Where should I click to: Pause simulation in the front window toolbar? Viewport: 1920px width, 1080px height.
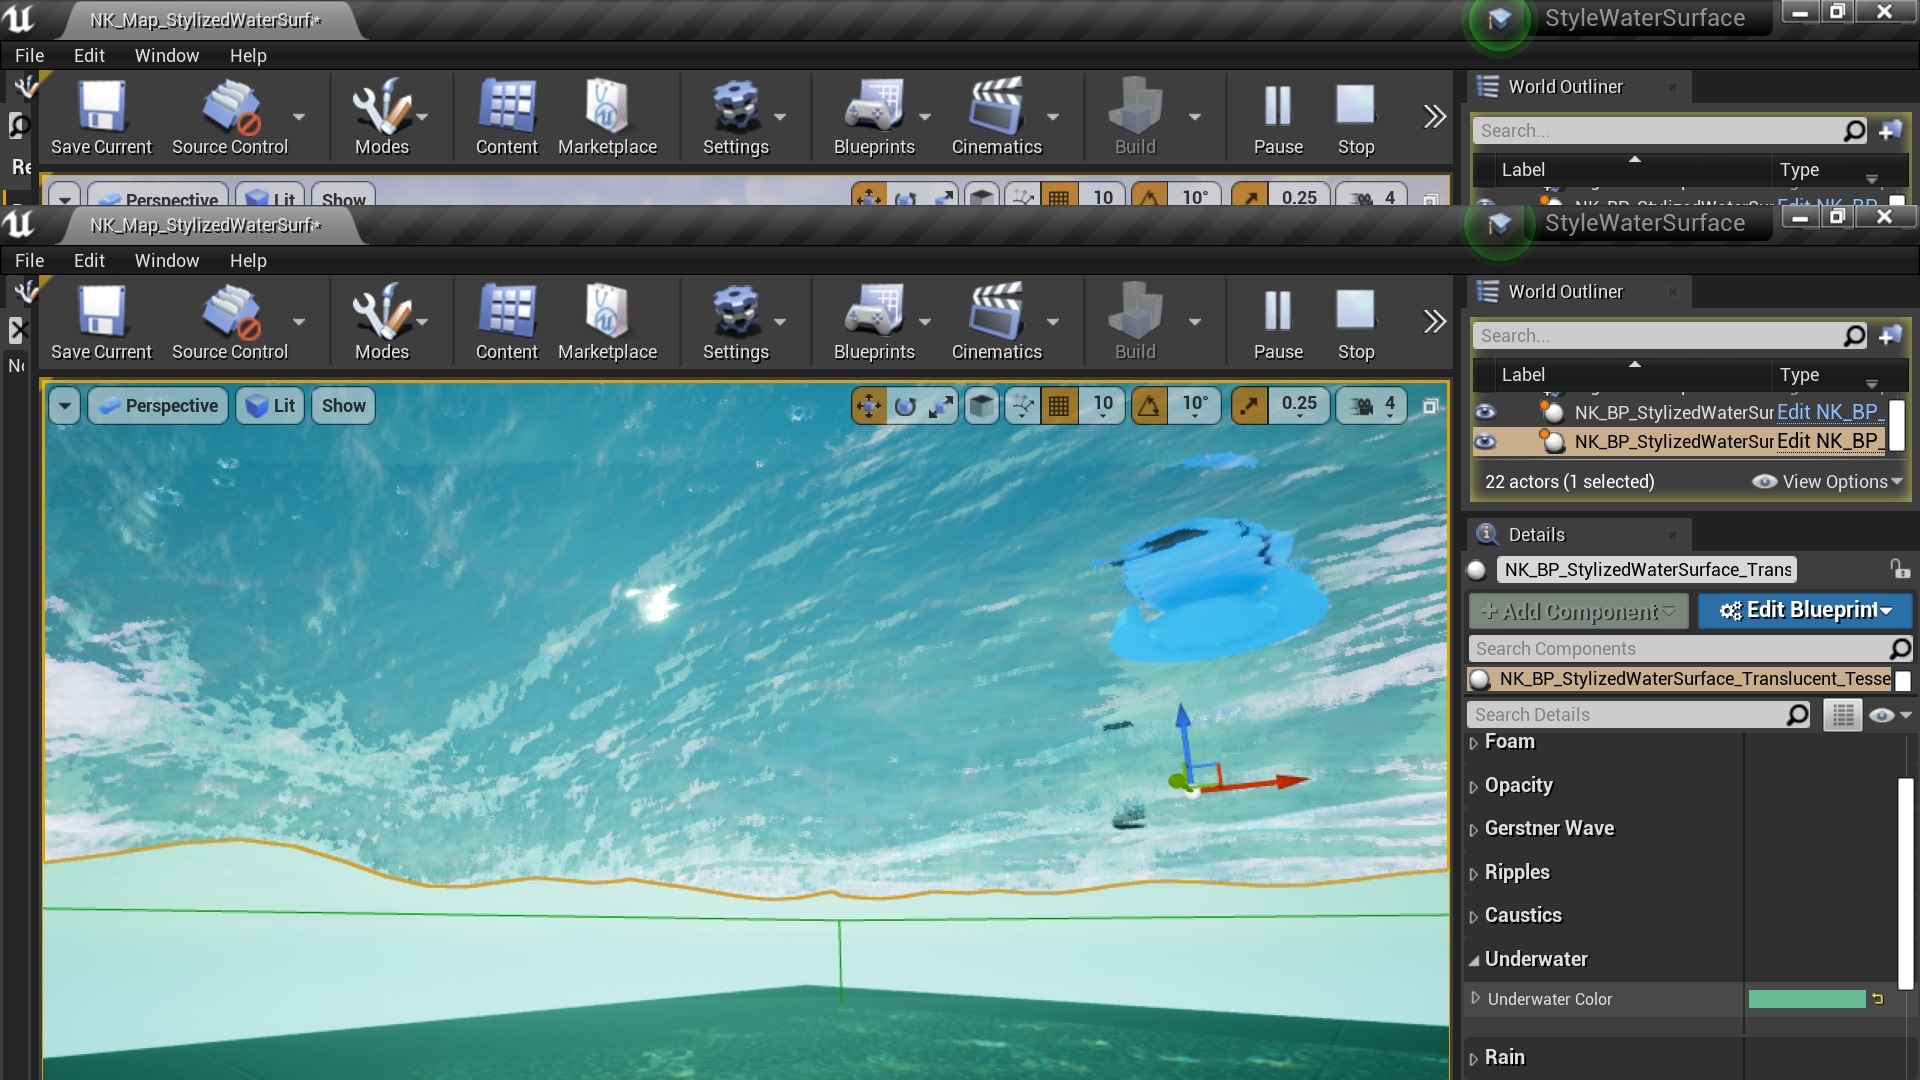click(1278, 322)
